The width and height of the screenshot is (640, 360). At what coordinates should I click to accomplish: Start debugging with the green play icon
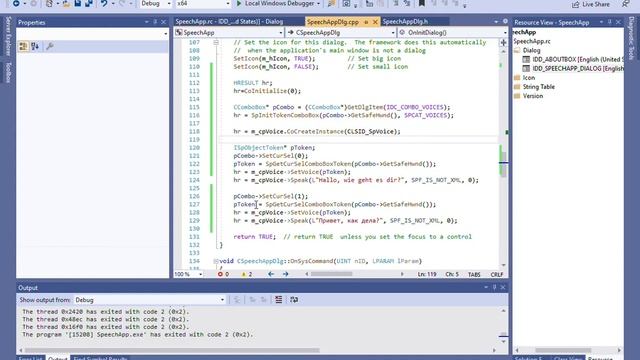(x=239, y=4)
